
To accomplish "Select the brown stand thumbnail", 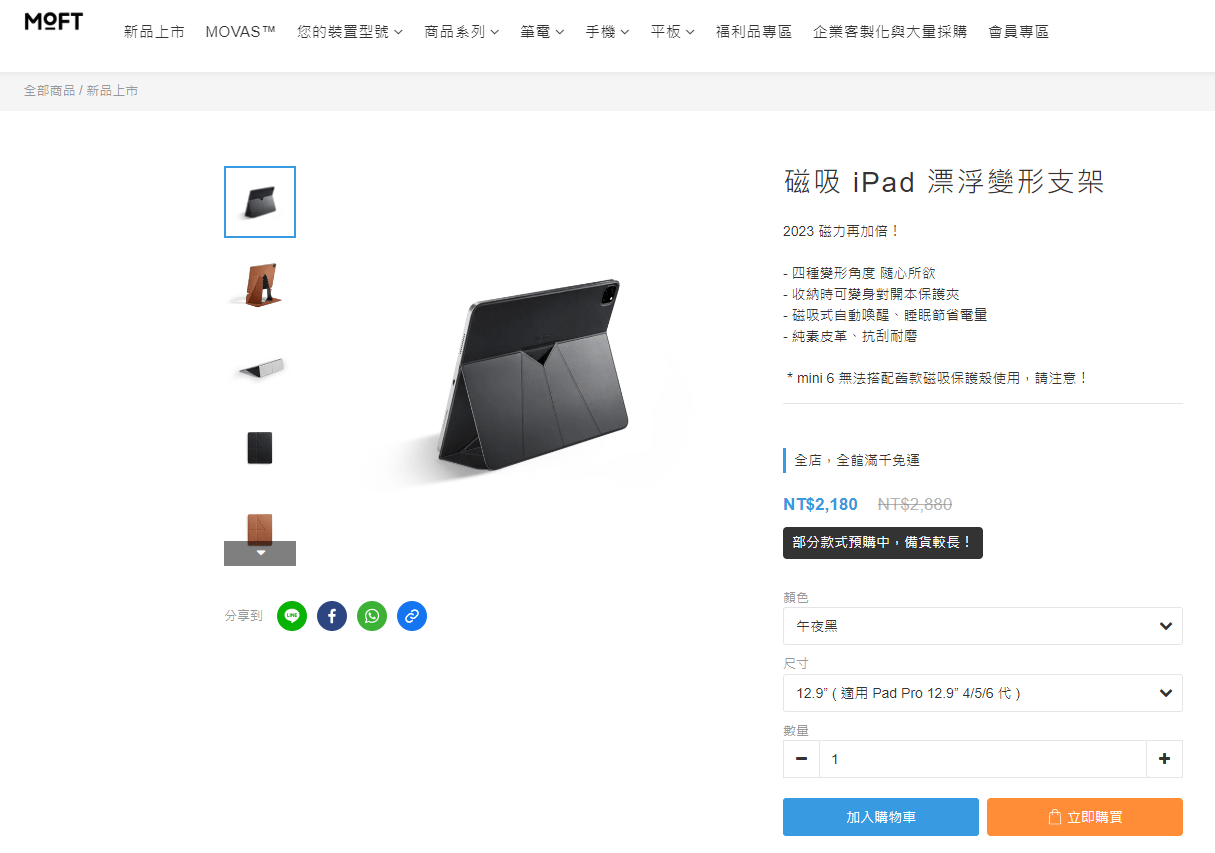I will (260, 284).
